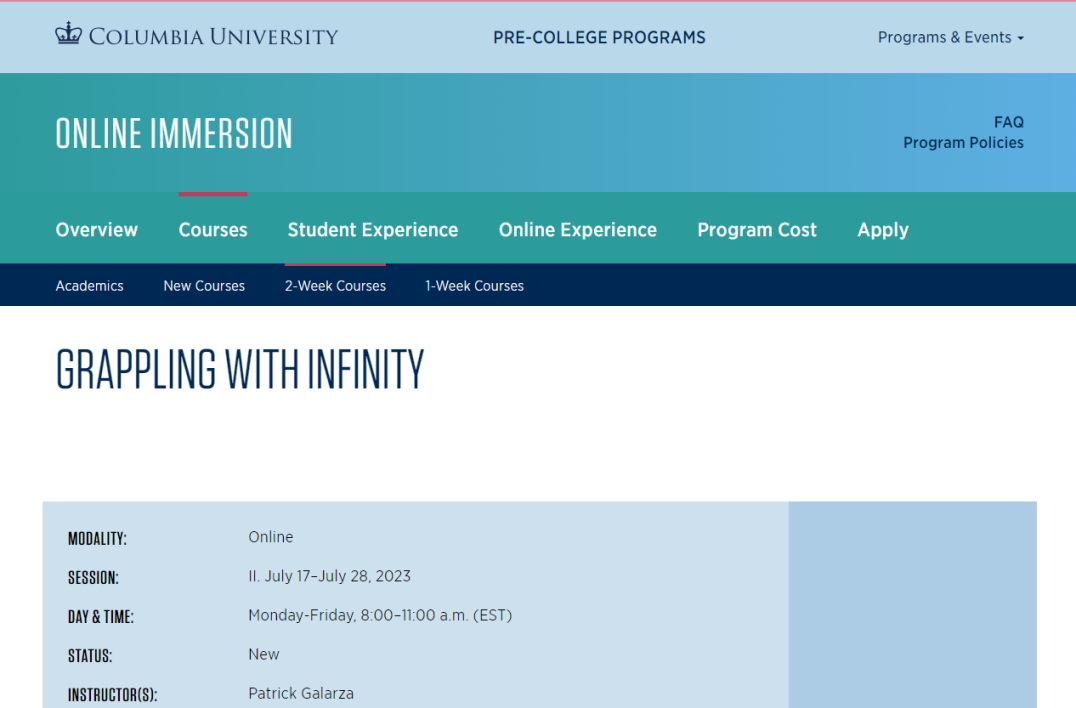Select the Courses tab
Image resolution: width=1076 pixels, height=708 pixels.
point(213,230)
